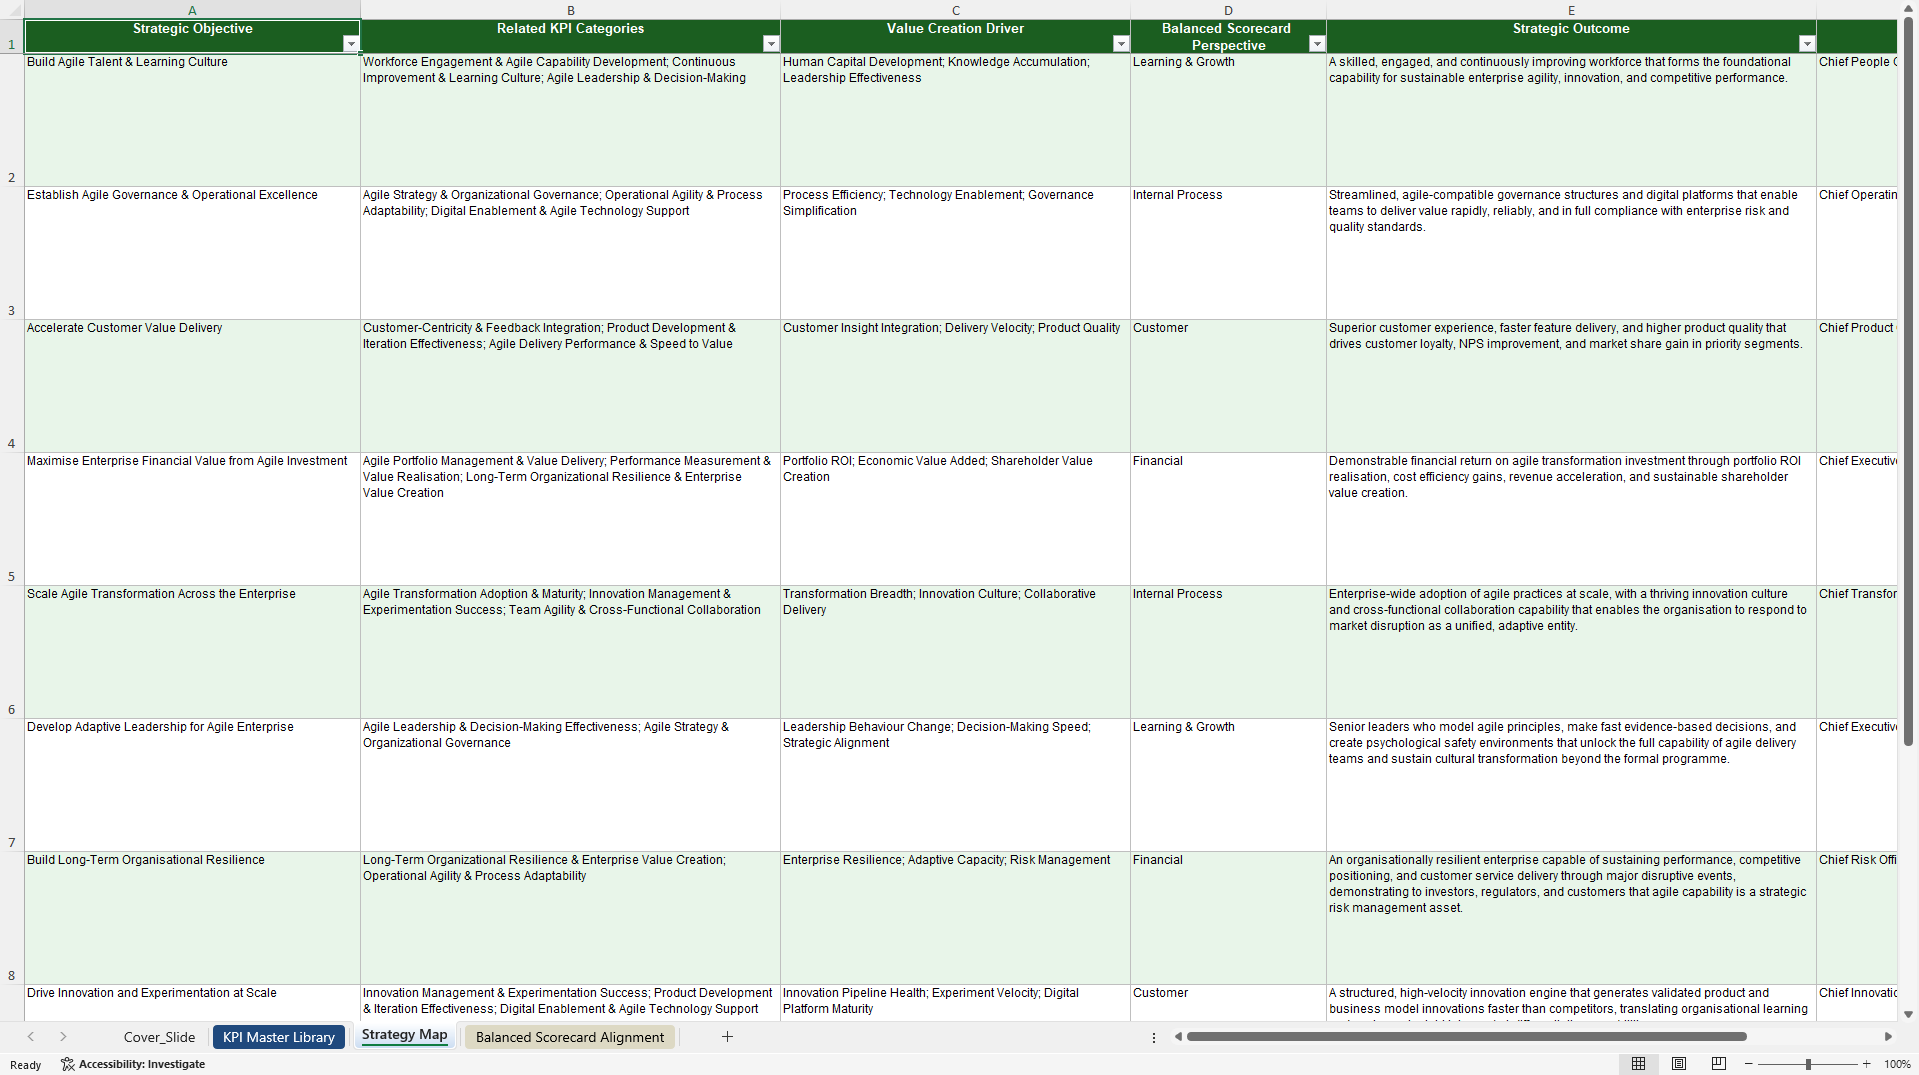This screenshot has height=1075, width=1919.
Task: Open the Strategic Outcome filter dropdown
Action: pyautogui.click(x=1807, y=44)
